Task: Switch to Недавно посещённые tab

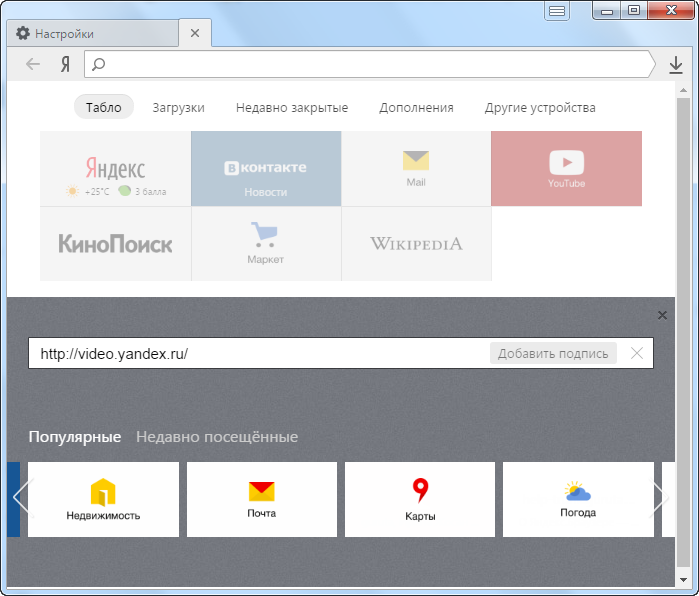Action: click(217, 436)
